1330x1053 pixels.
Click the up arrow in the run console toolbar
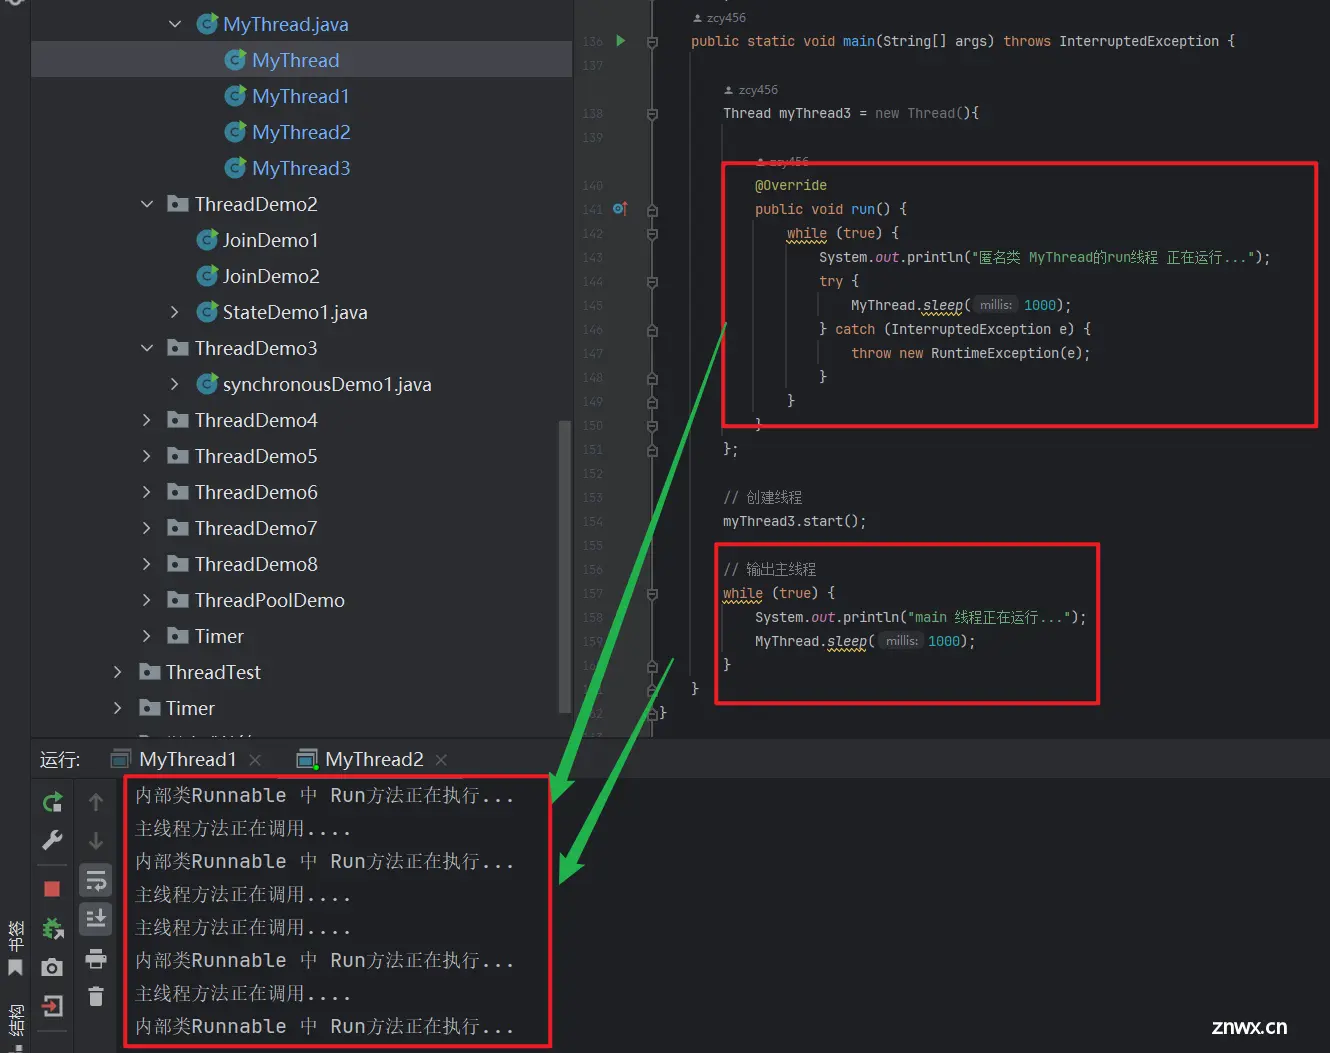pos(96,802)
